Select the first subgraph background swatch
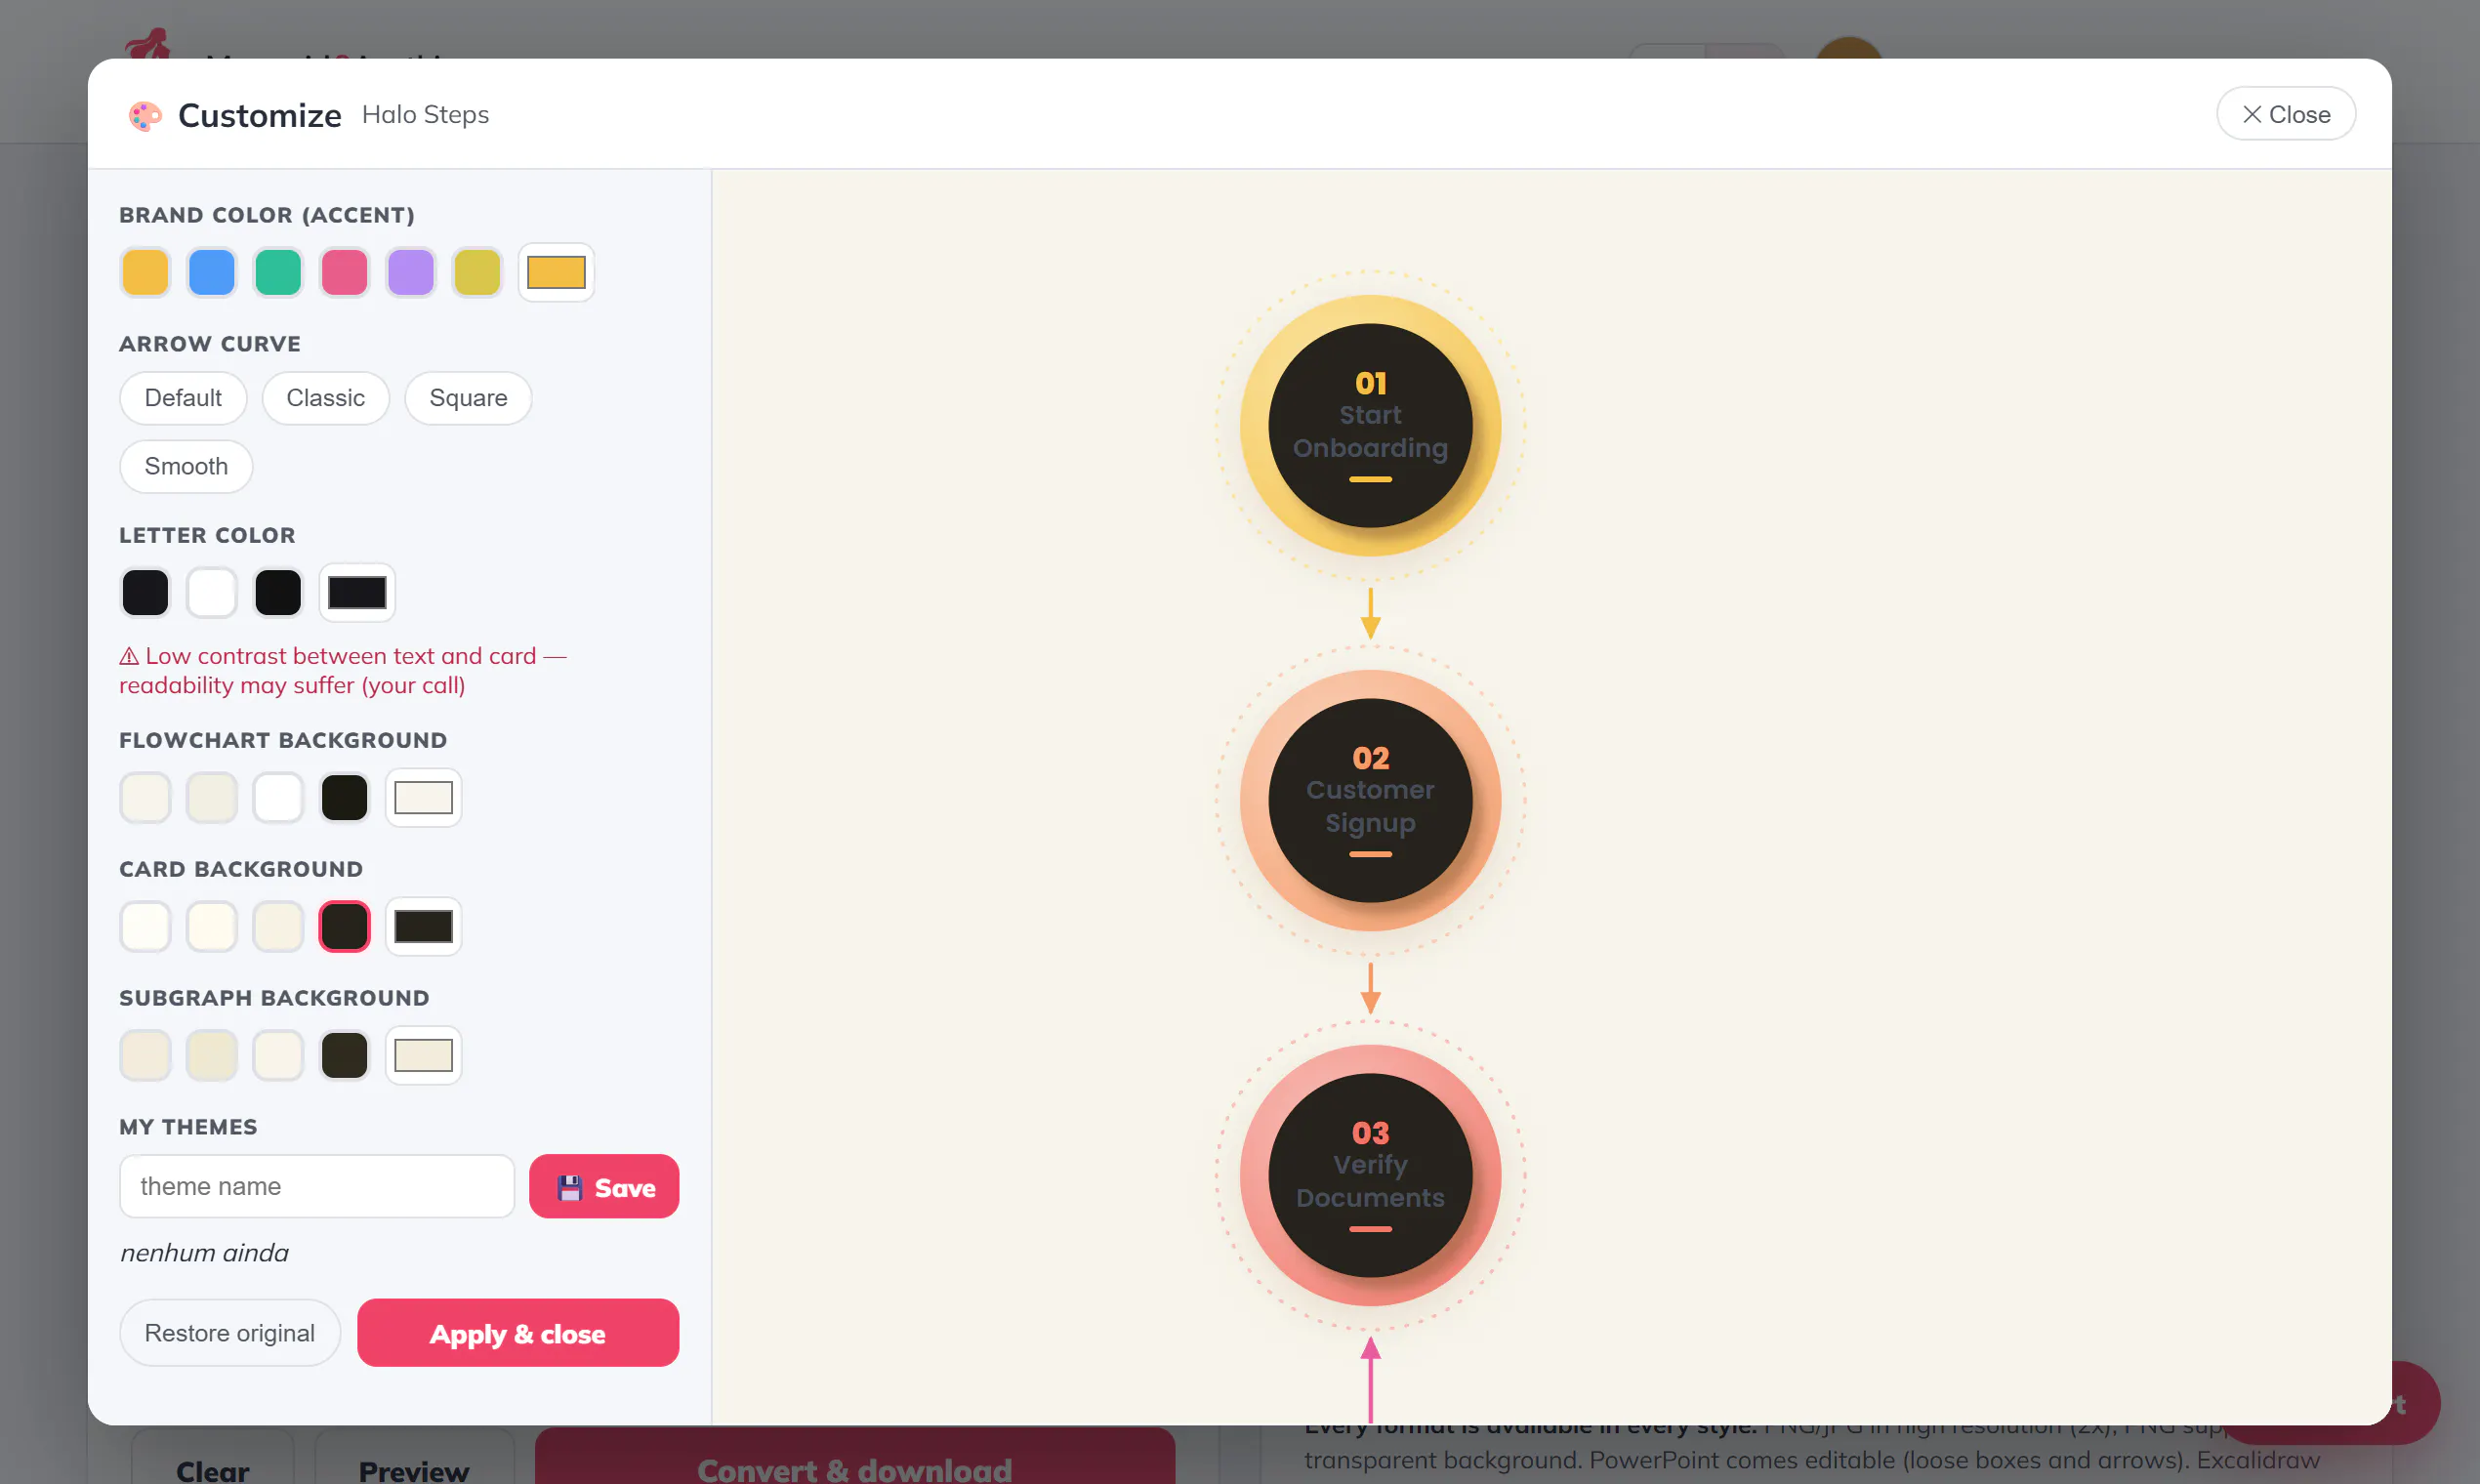 (x=145, y=1056)
